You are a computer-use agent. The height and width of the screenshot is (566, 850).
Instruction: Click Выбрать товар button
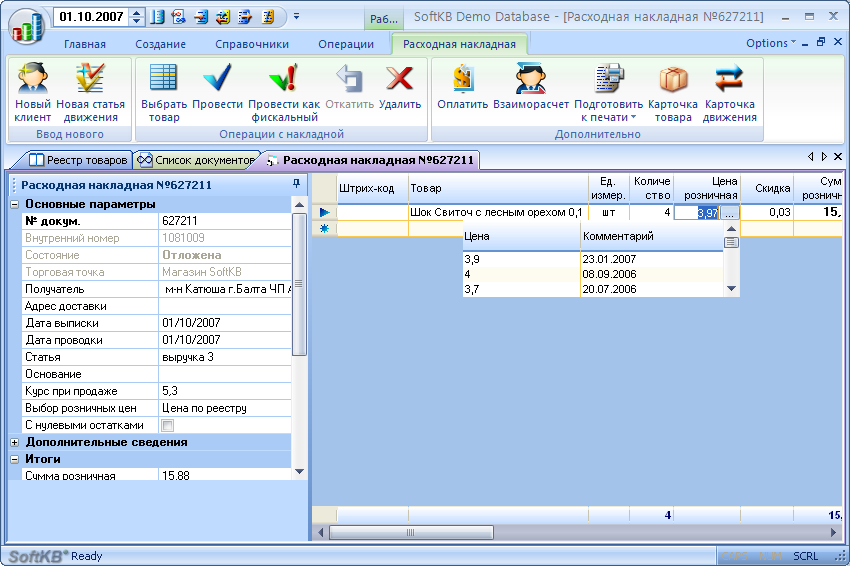(164, 92)
